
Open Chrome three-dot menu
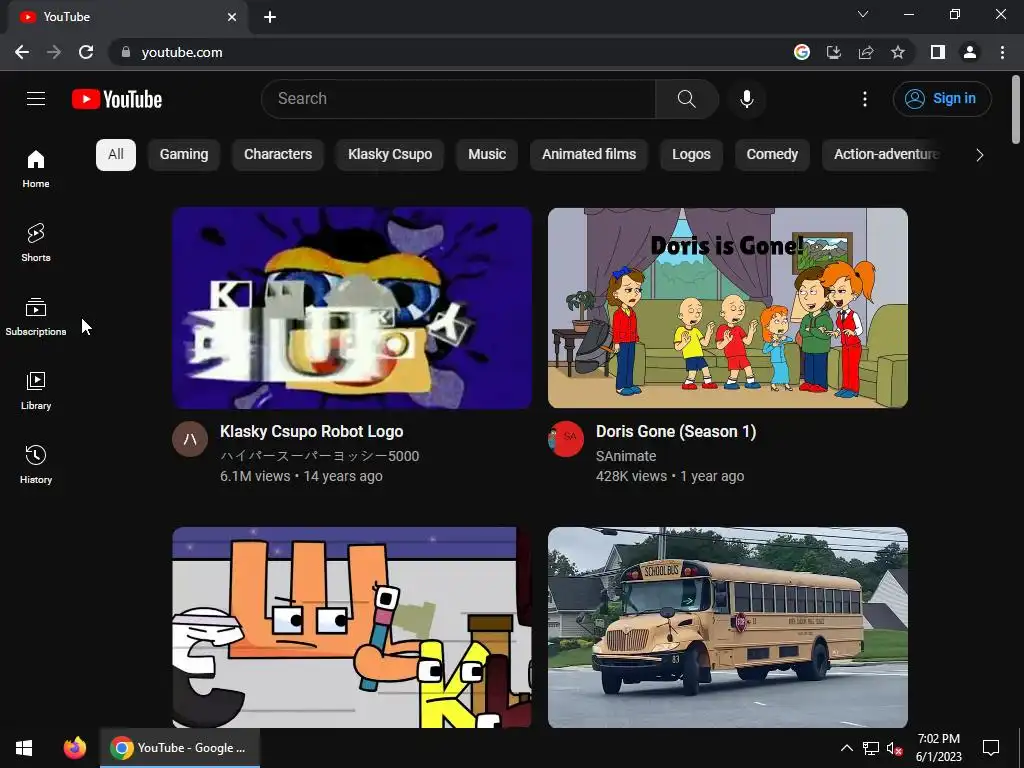tap(1002, 52)
